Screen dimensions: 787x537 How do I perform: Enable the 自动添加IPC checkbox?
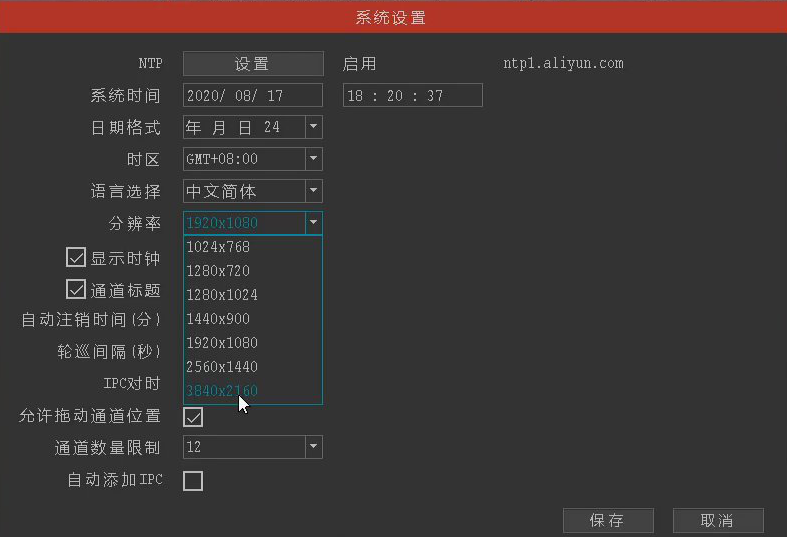(x=193, y=481)
